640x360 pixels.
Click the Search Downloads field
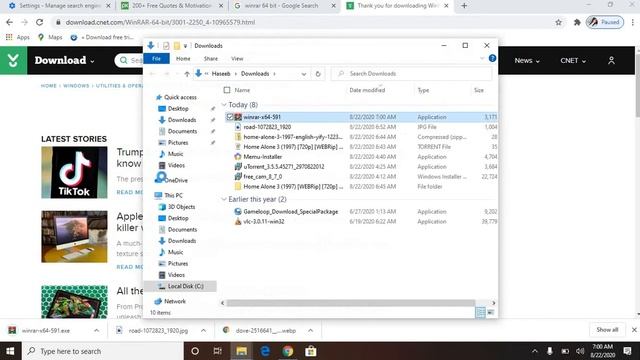click(x=411, y=74)
